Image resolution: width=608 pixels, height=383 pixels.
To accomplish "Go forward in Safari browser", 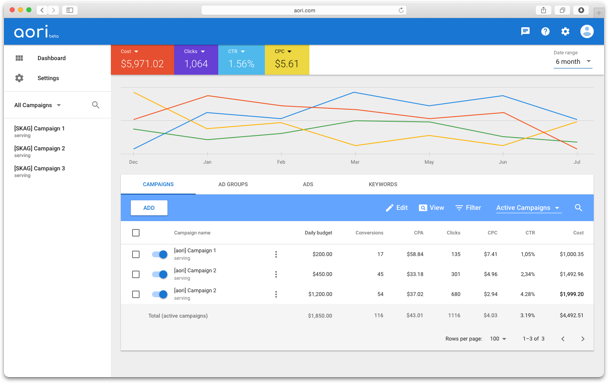I will click(x=54, y=10).
